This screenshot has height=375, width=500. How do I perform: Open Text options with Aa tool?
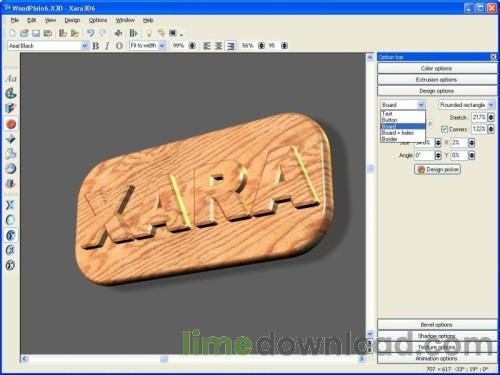click(x=11, y=79)
